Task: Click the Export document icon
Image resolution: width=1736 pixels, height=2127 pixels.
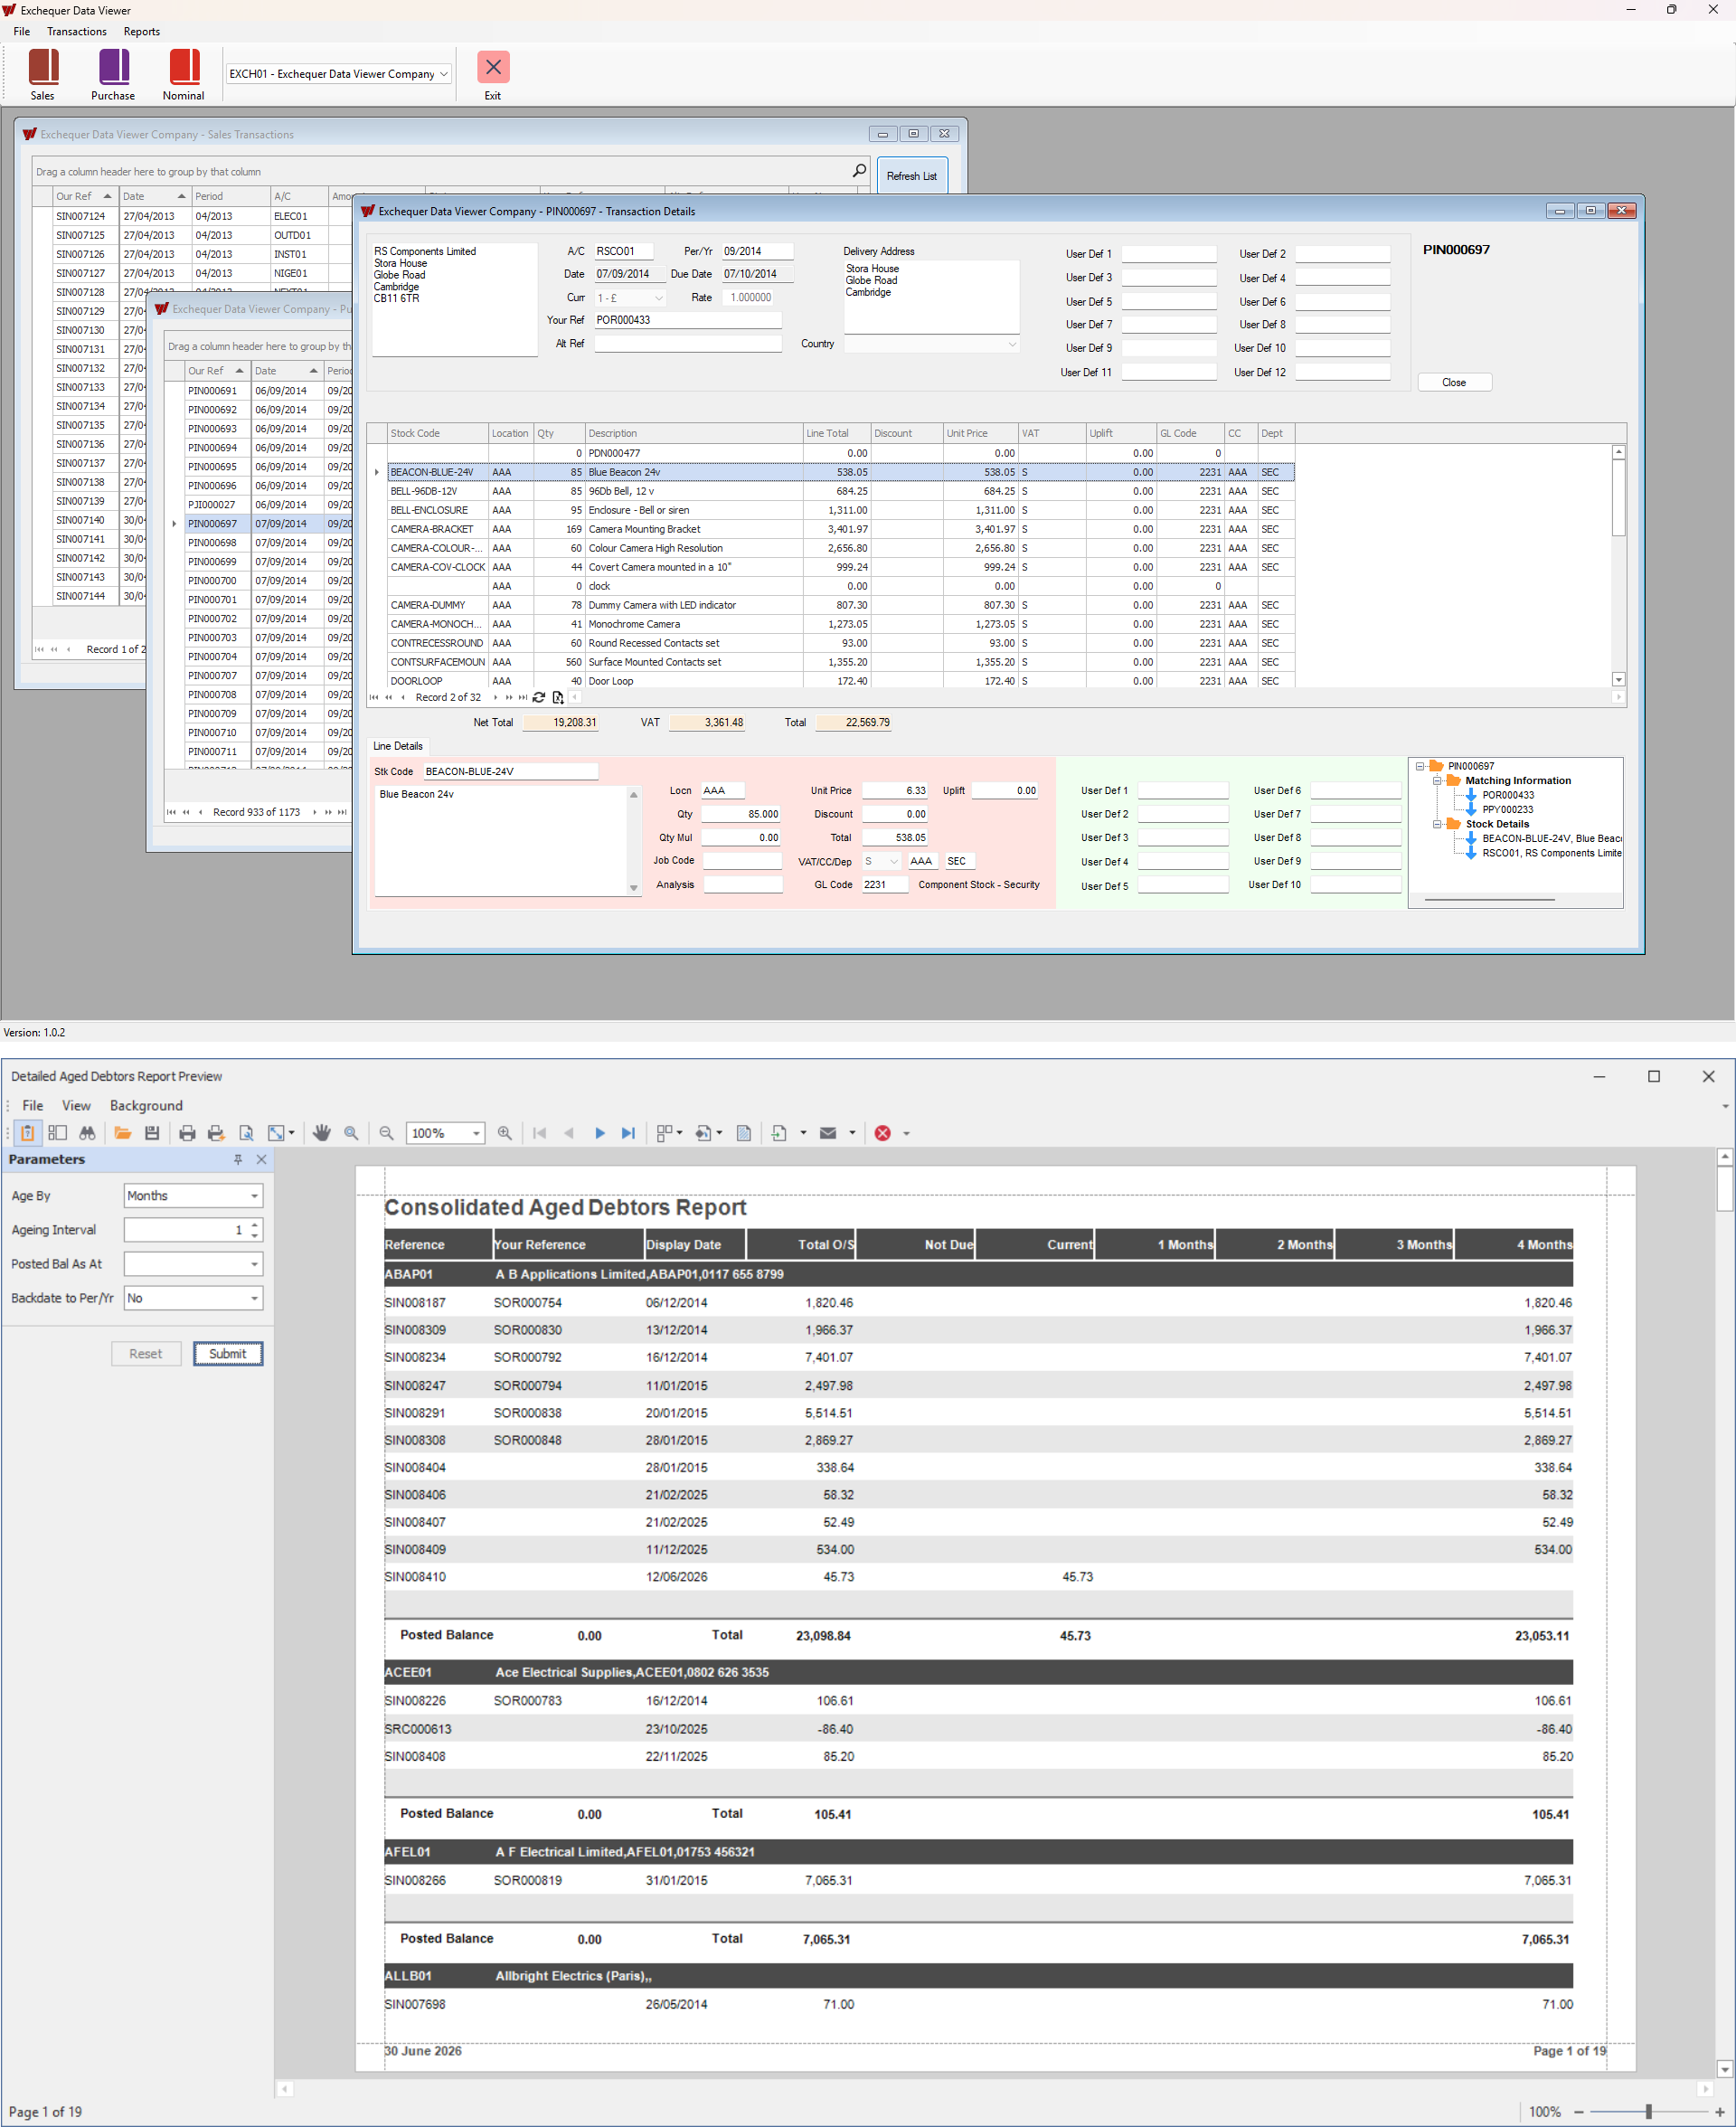Action: tap(780, 1133)
